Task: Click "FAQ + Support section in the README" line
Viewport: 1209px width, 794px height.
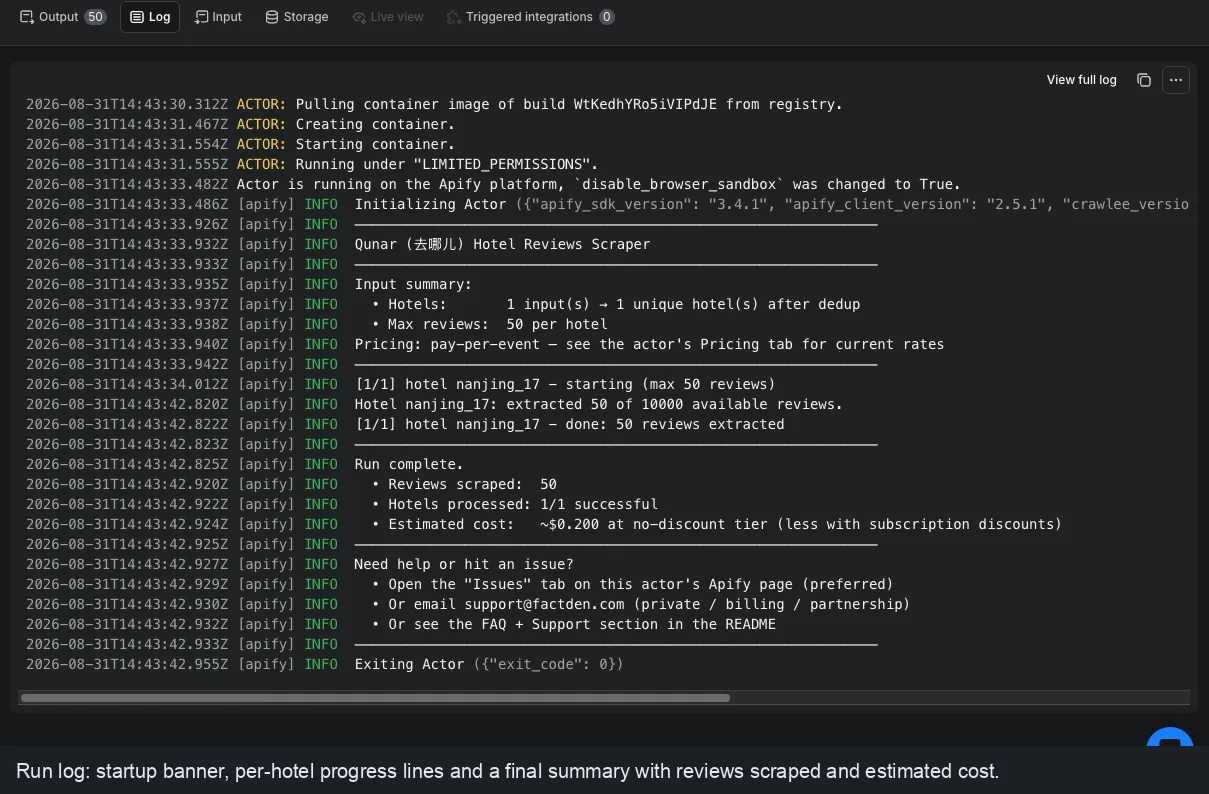Action: (x=401, y=624)
